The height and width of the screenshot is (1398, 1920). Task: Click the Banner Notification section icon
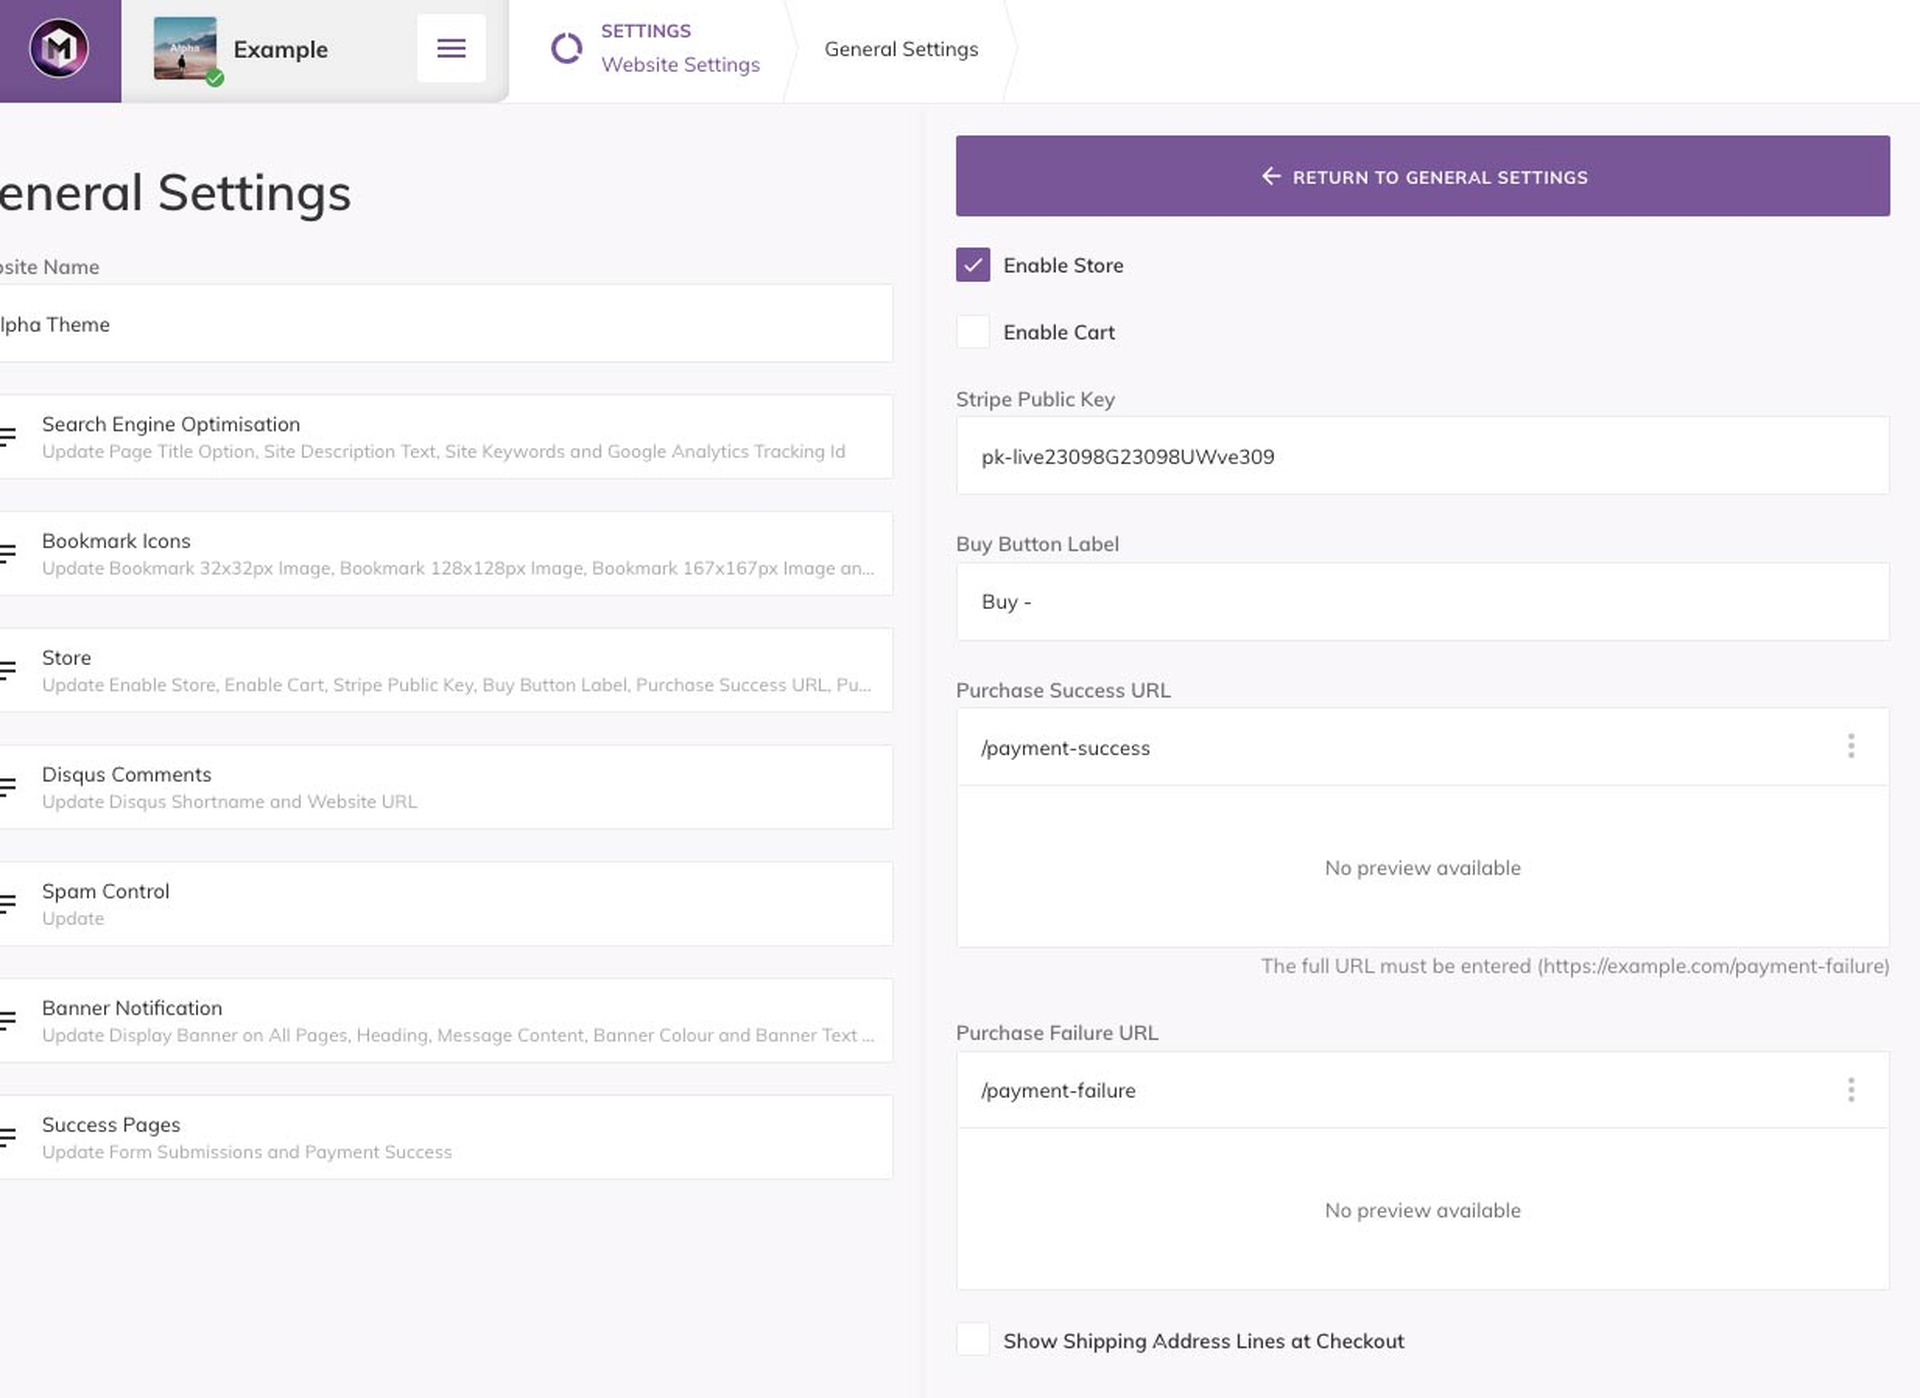point(8,1020)
